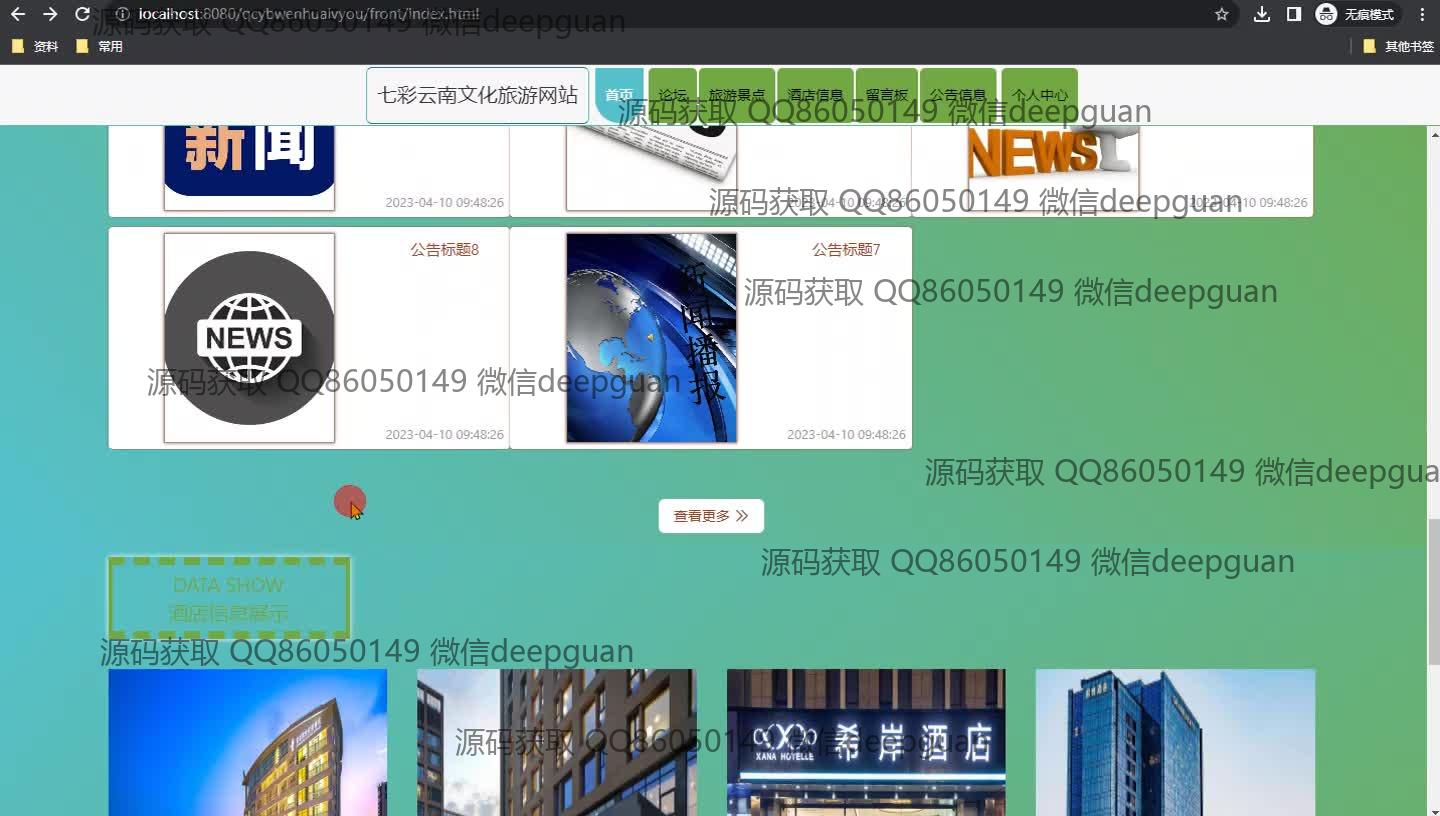Open the 公告信息 navigation tab
Viewport: 1440px width, 816px height.
[958, 95]
